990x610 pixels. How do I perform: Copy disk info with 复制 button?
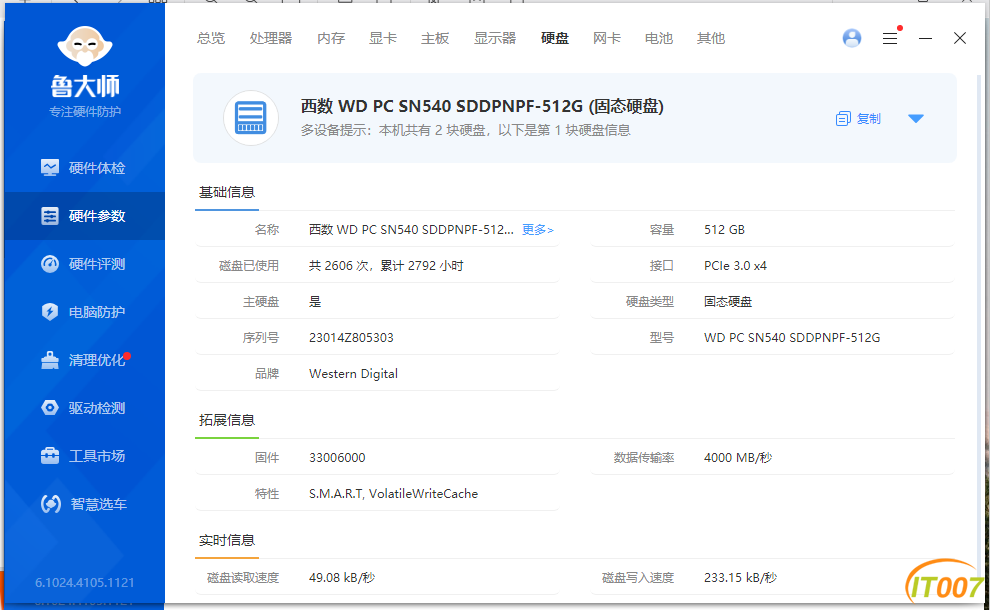click(858, 119)
